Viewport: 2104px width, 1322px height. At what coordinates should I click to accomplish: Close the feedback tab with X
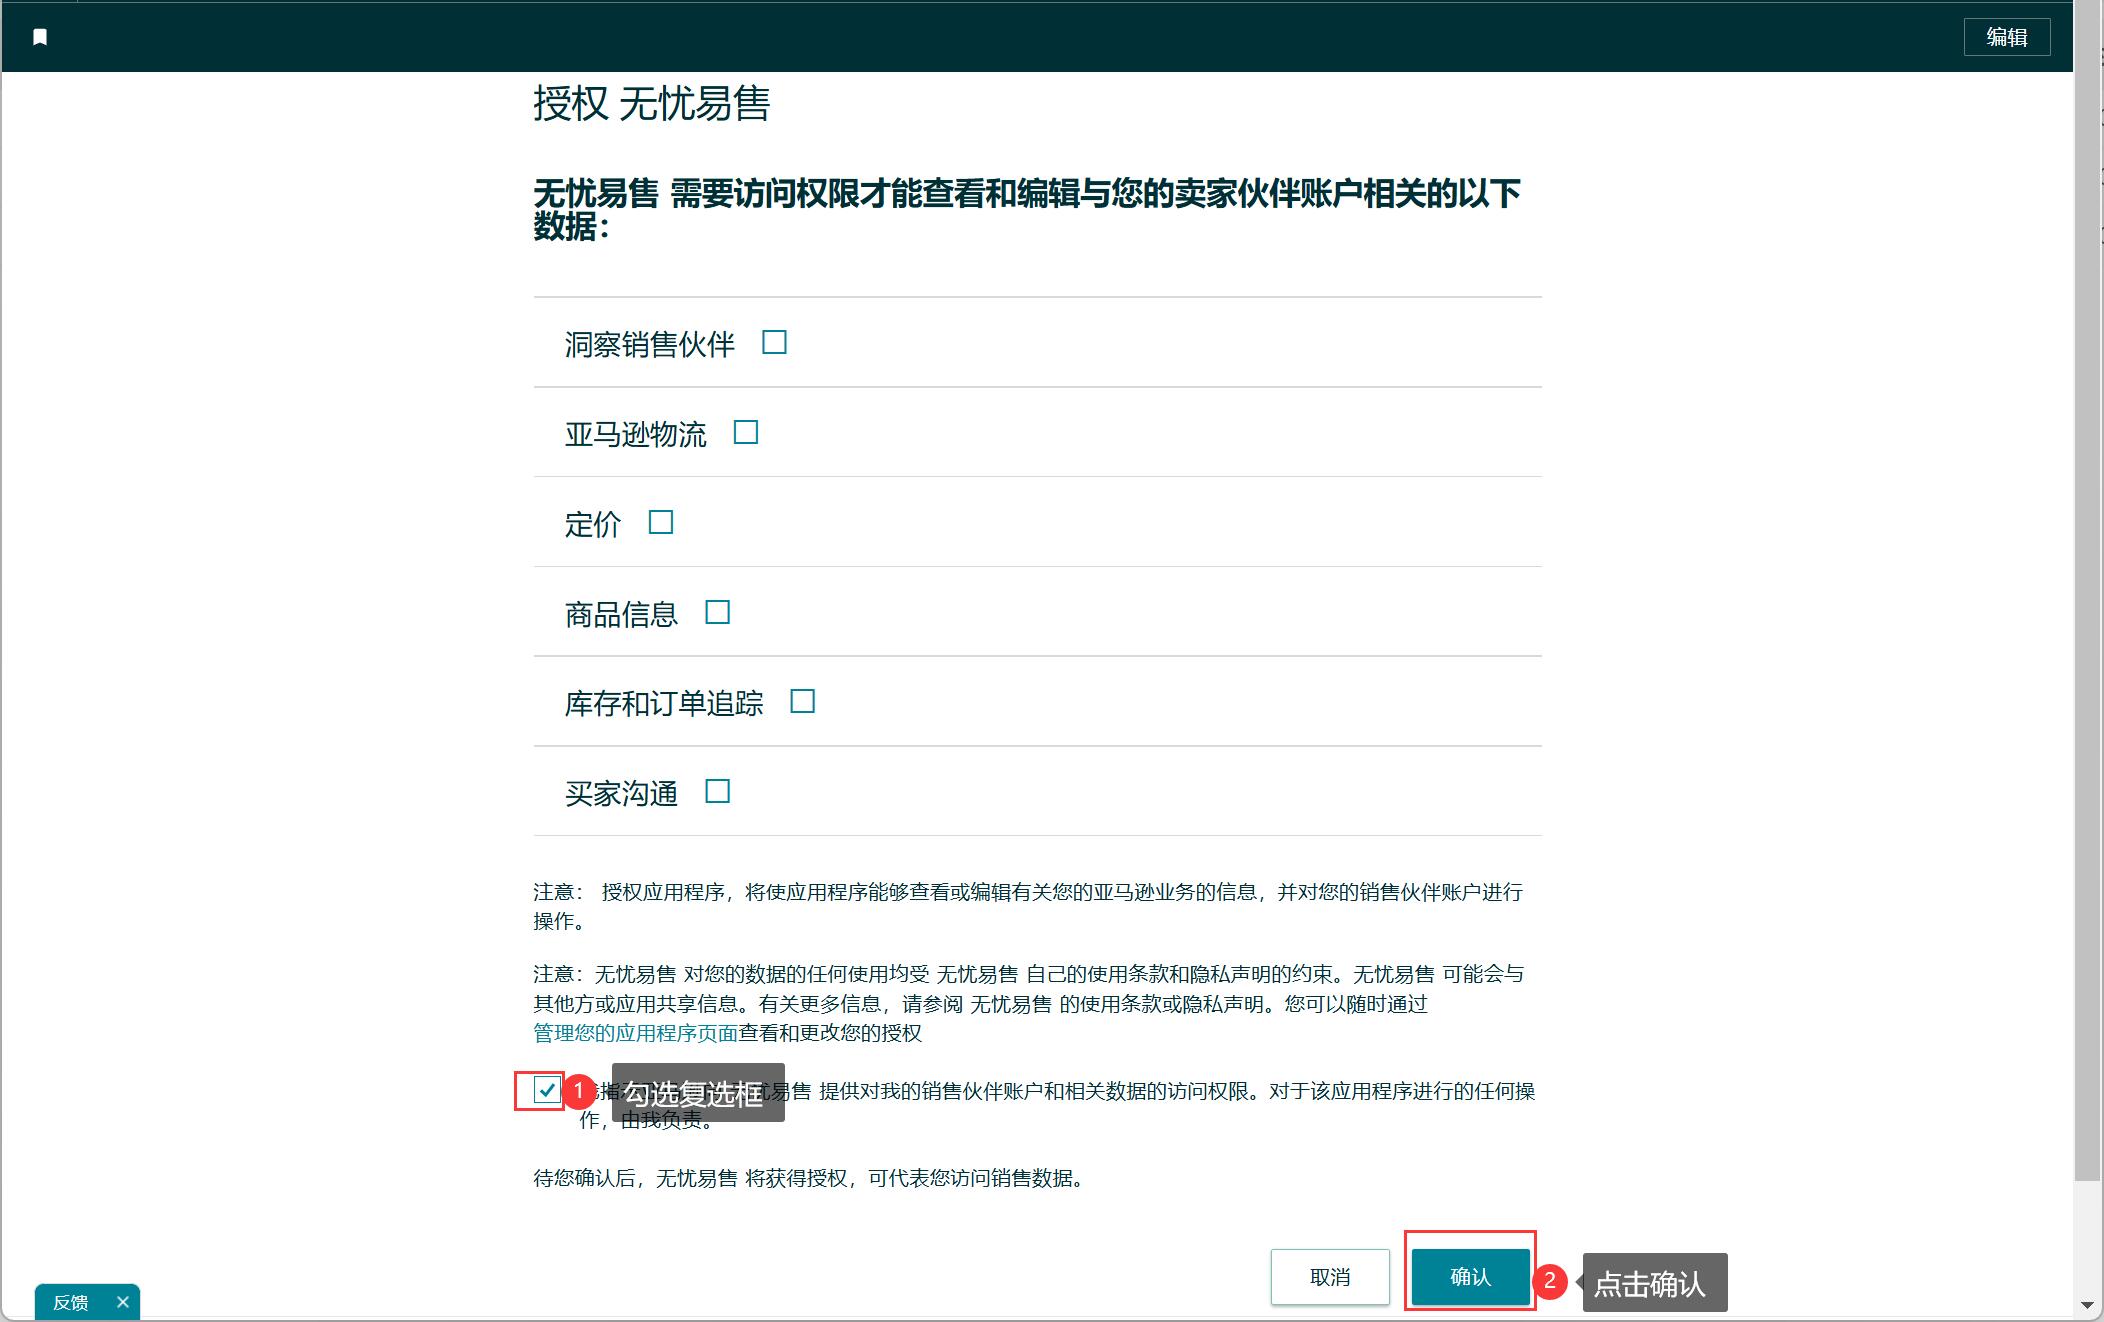[x=123, y=1301]
